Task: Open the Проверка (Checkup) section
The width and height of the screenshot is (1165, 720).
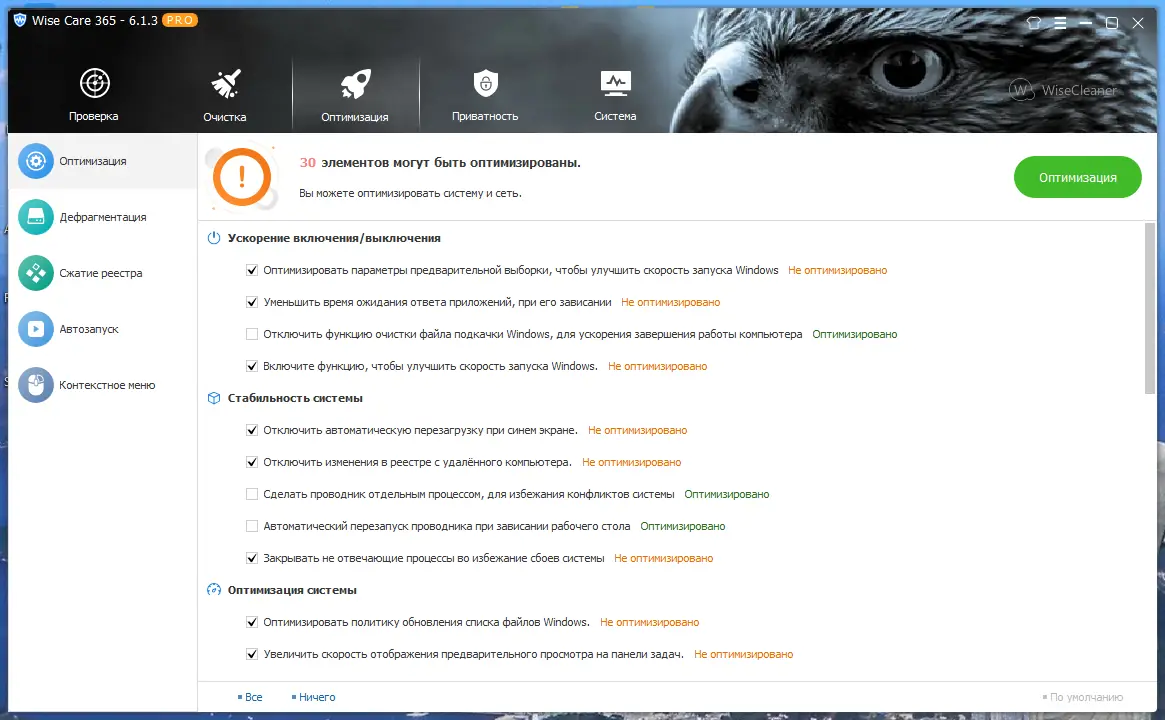Action: point(94,95)
